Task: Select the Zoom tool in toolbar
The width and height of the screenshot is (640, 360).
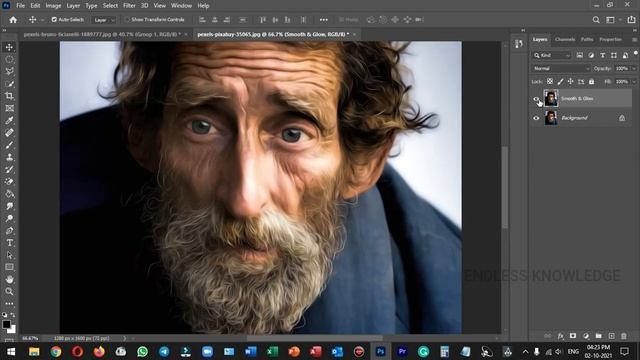Action: tap(9, 291)
